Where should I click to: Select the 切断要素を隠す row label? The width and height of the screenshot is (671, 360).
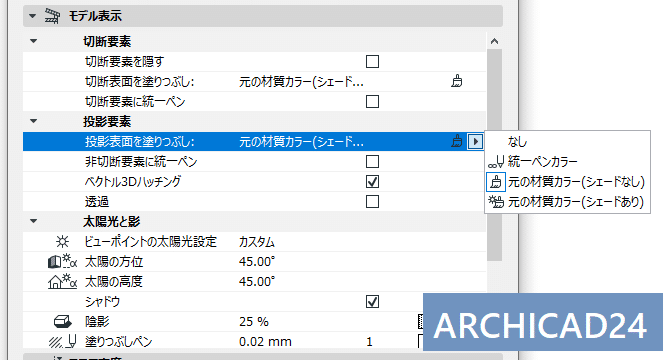click(124, 62)
